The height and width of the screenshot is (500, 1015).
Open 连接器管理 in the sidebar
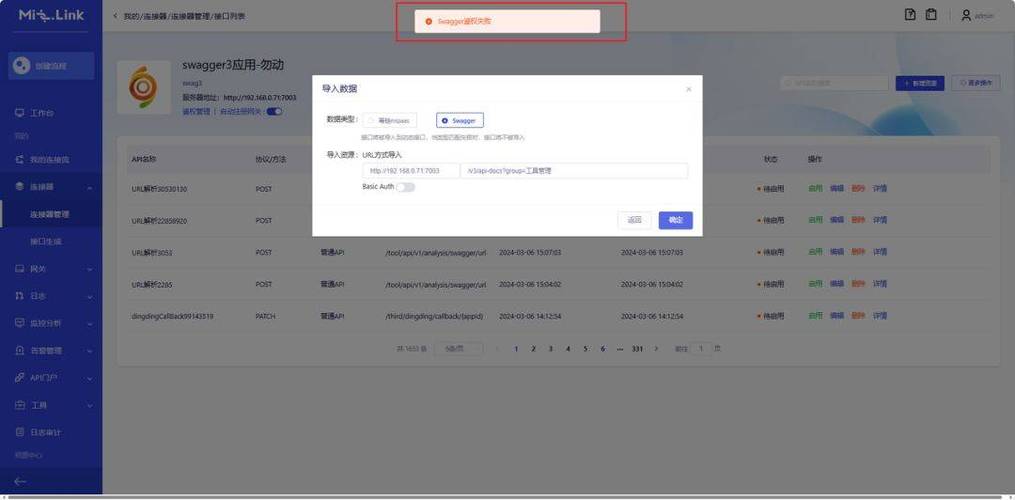[50, 214]
